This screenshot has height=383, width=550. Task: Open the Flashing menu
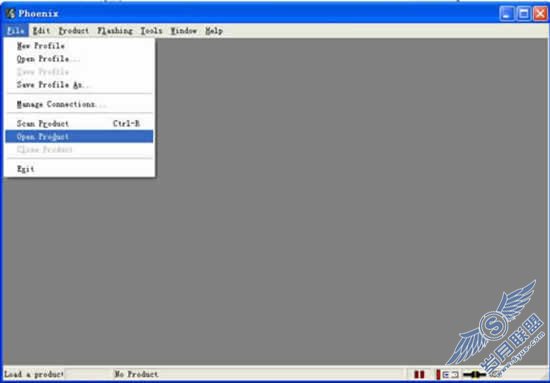(115, 31)
